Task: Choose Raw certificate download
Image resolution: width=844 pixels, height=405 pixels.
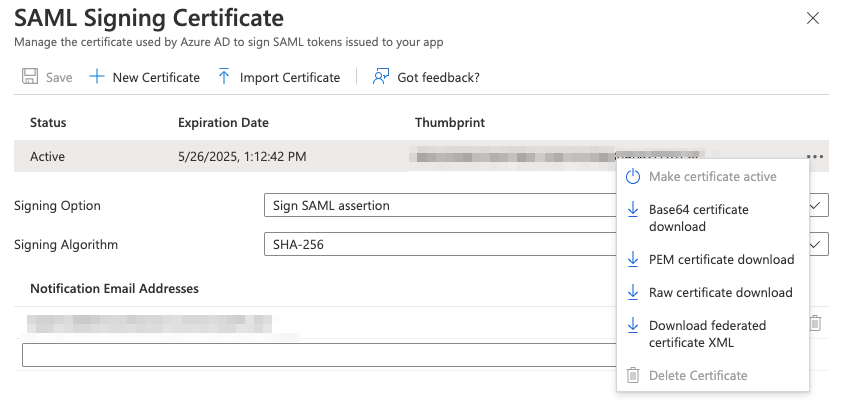Action: pos(713,292)
